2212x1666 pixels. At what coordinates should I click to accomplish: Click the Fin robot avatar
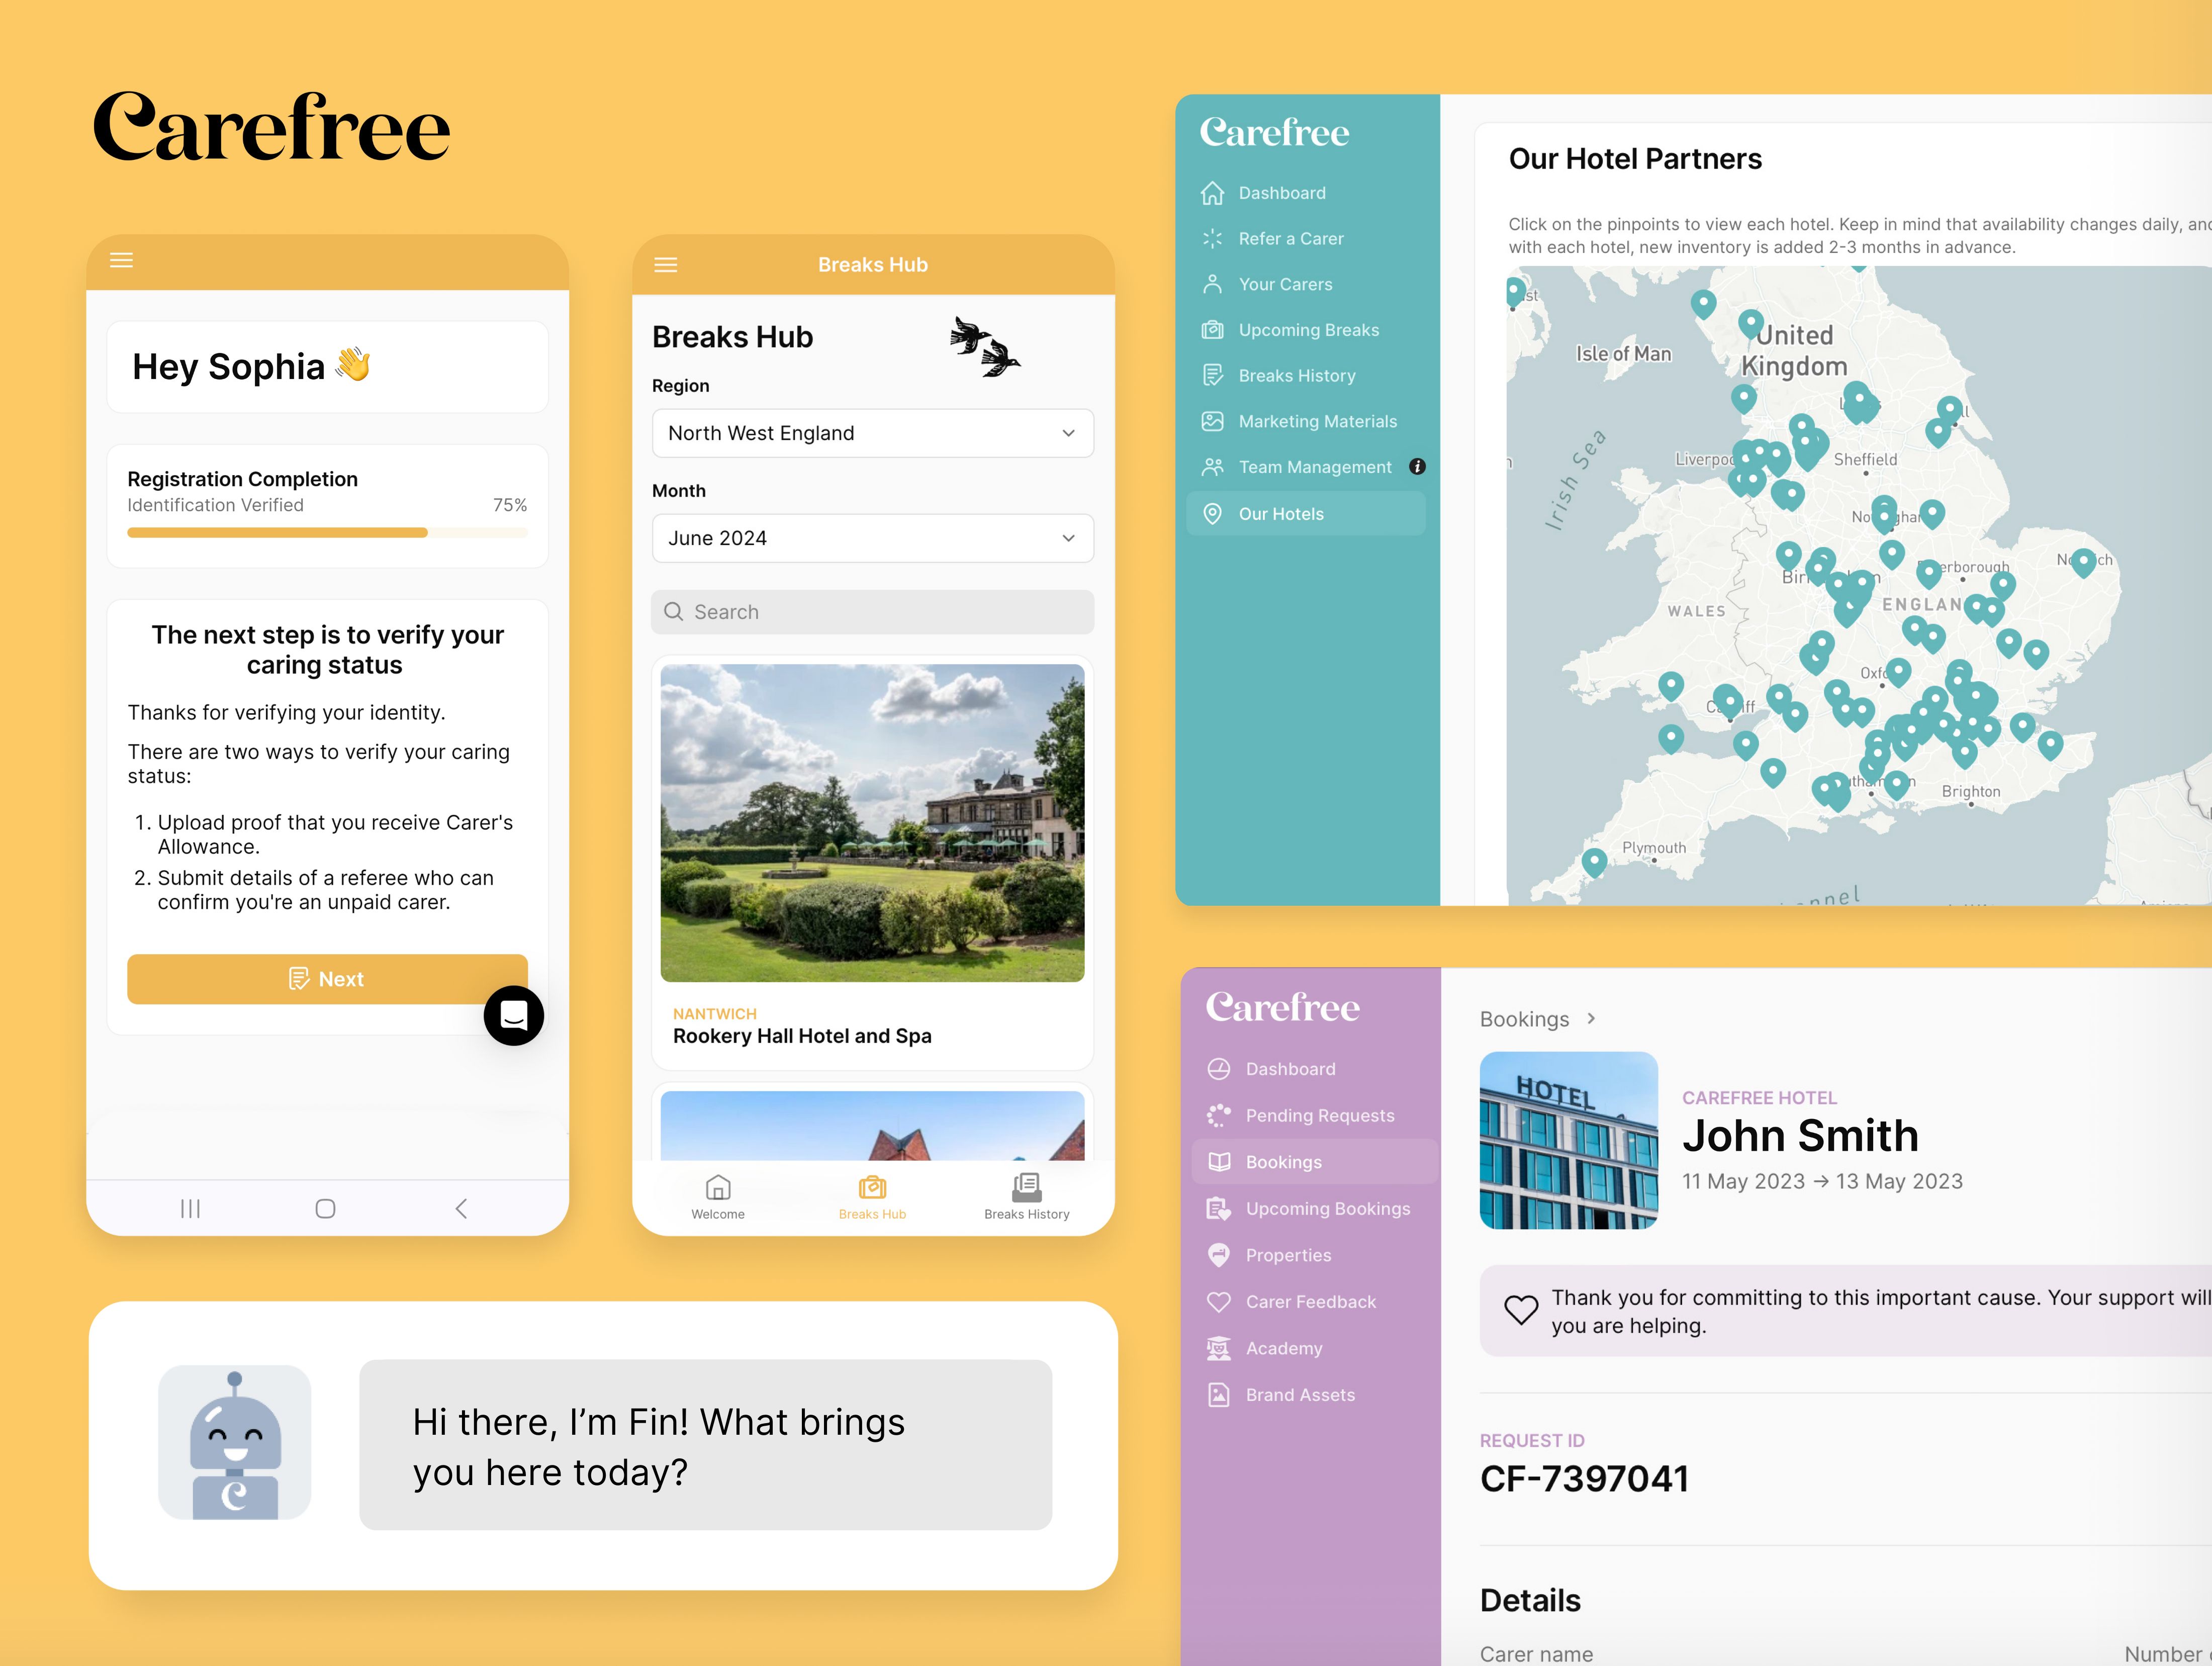pyautogui.click(x=234, y=1443)
